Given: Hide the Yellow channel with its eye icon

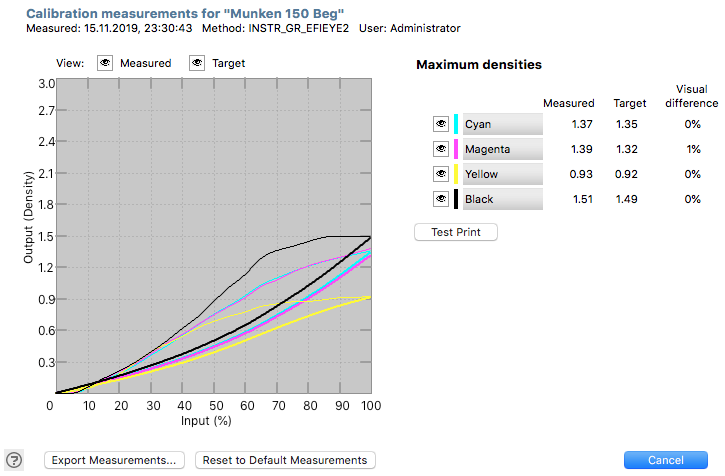Looking at the screenshot, I should (x=441, y=174).
